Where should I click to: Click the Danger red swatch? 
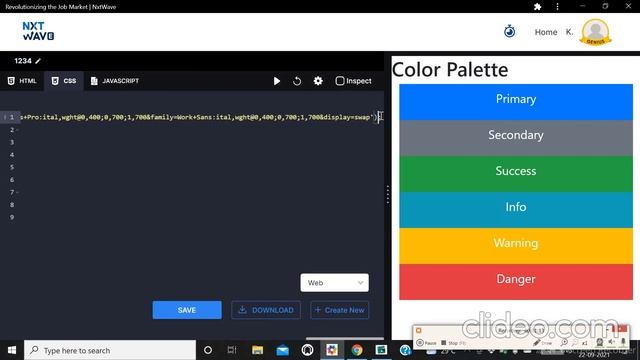516,282
